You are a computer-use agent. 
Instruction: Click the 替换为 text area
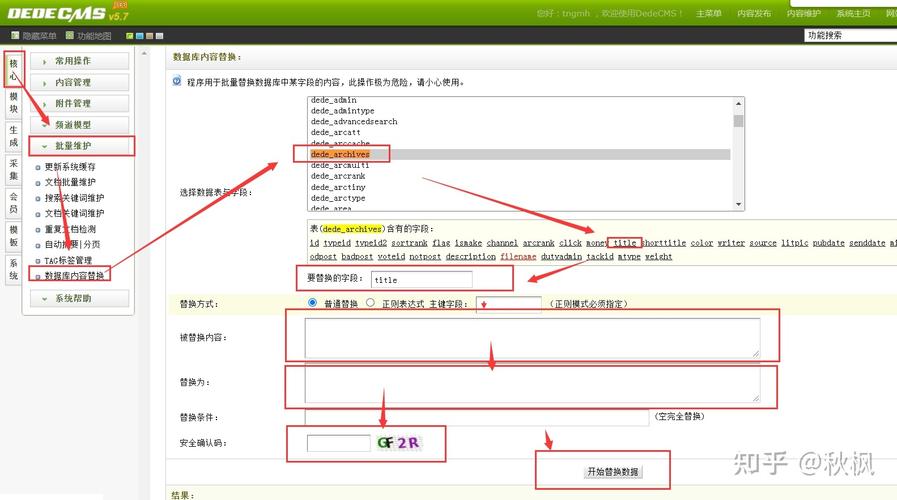click(x=533, y=383)
